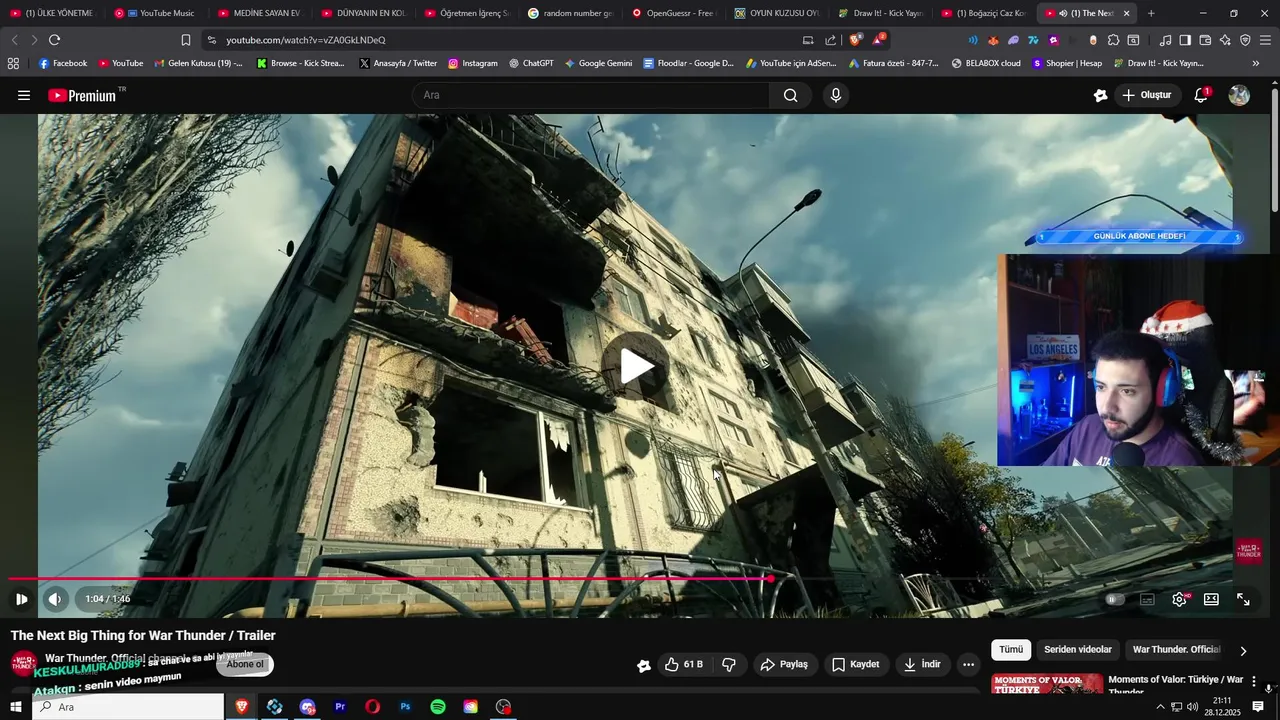Switch to random number generator tab
Screen dimensions: 1280x720
tap(570, 13)
